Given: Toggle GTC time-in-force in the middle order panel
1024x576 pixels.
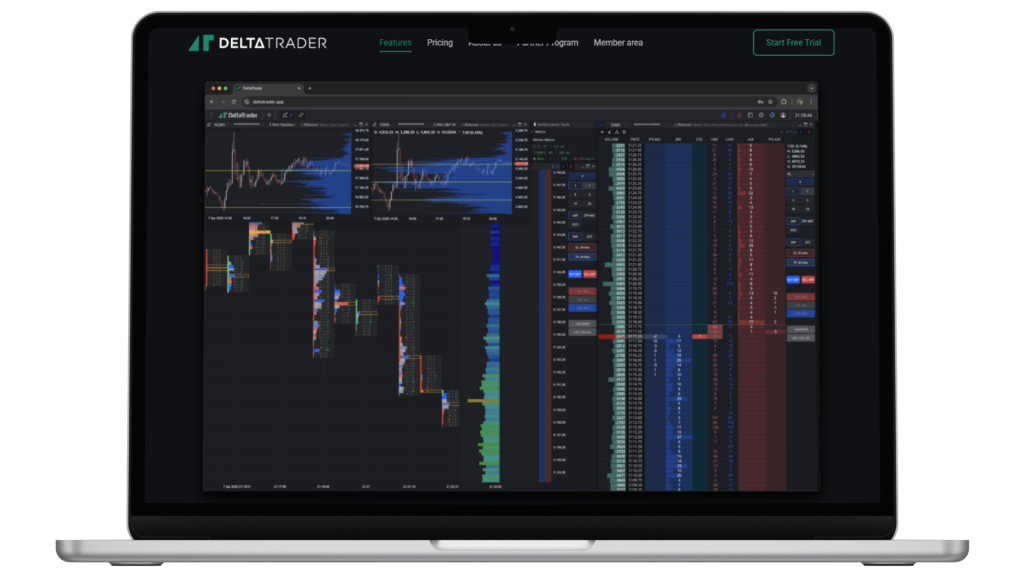Looking at the screenshot, I should coord(590,236).
